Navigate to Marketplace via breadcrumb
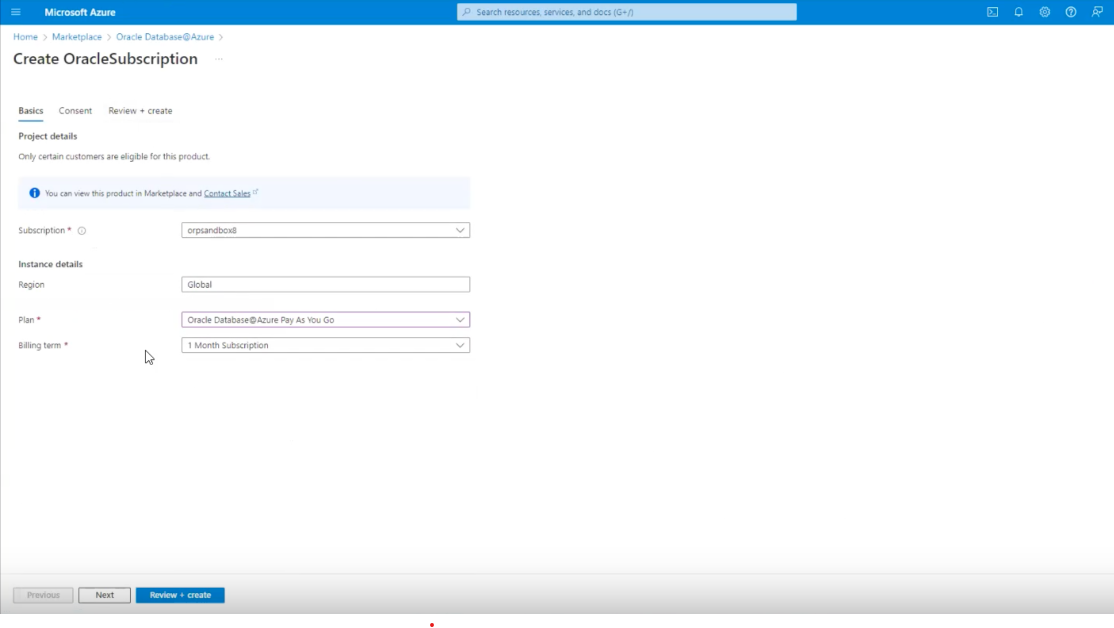Viewport: 1114px width, 628px height. click(x=76, y=36)
